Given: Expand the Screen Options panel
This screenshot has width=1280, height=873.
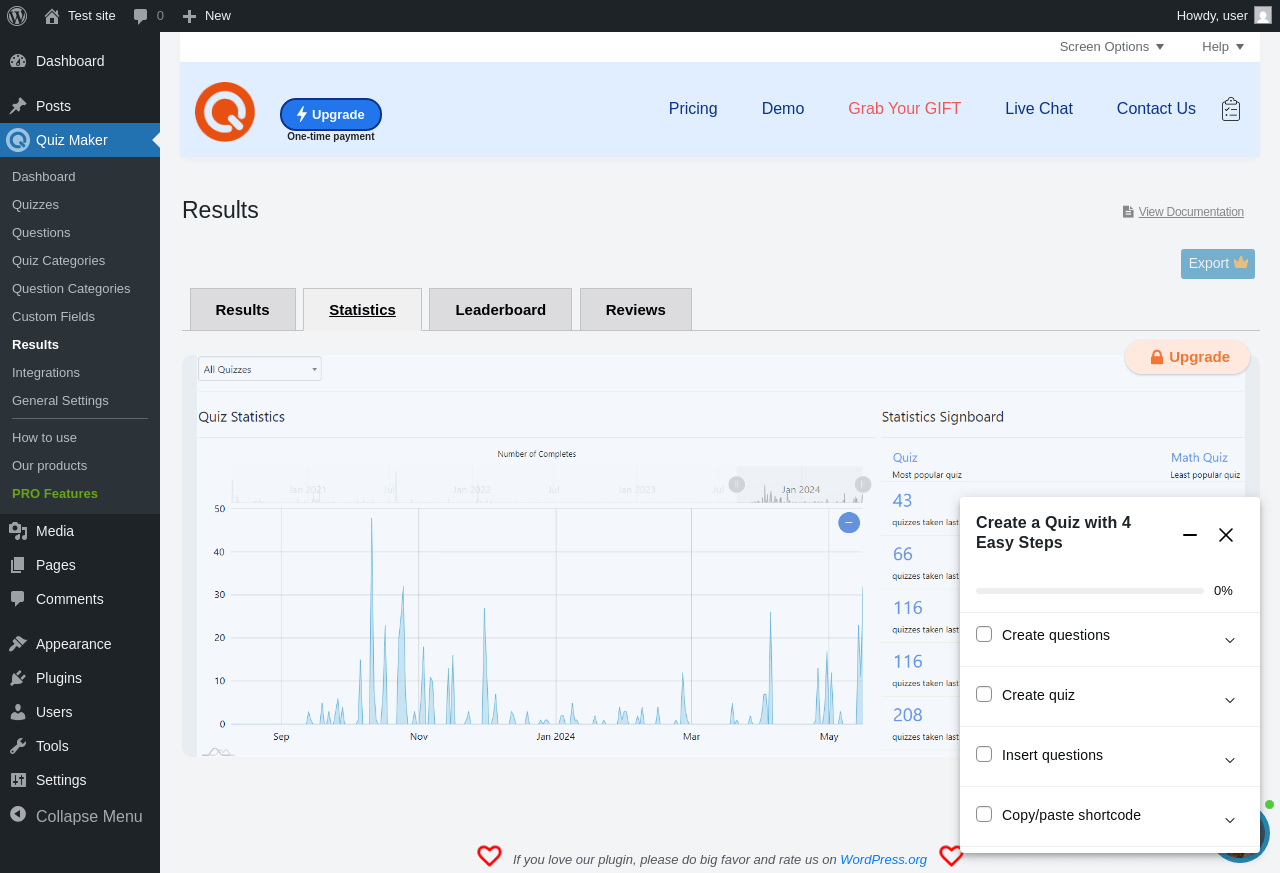Looking at the screenshot, I should click(1112, 47).
